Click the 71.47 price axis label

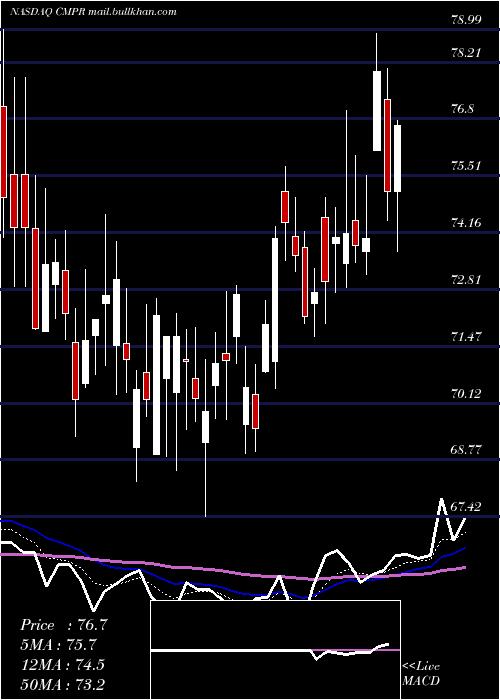[466, 336]
